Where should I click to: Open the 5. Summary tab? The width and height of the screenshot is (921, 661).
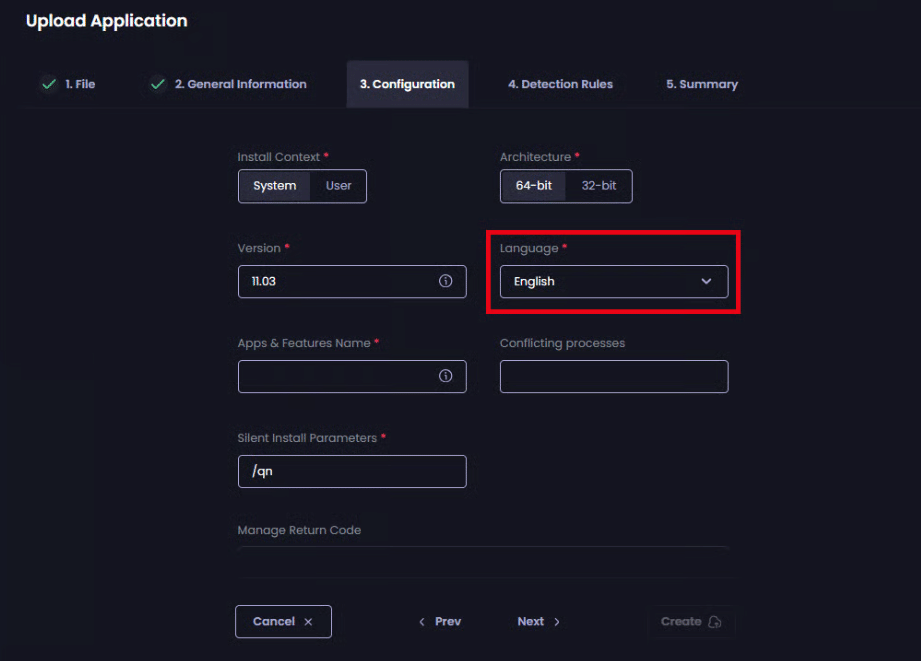coord(702,84)
